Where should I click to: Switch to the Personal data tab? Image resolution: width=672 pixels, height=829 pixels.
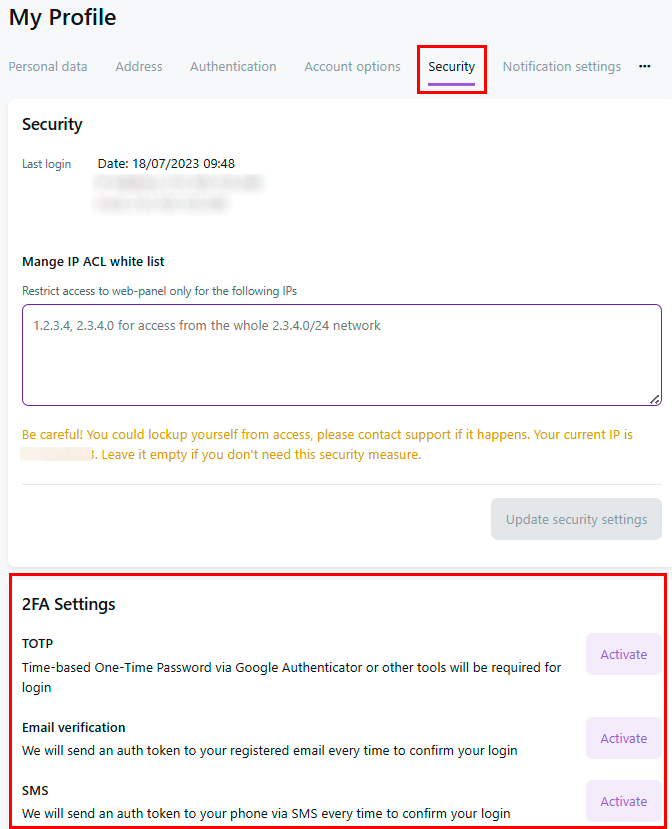(48, 67)
